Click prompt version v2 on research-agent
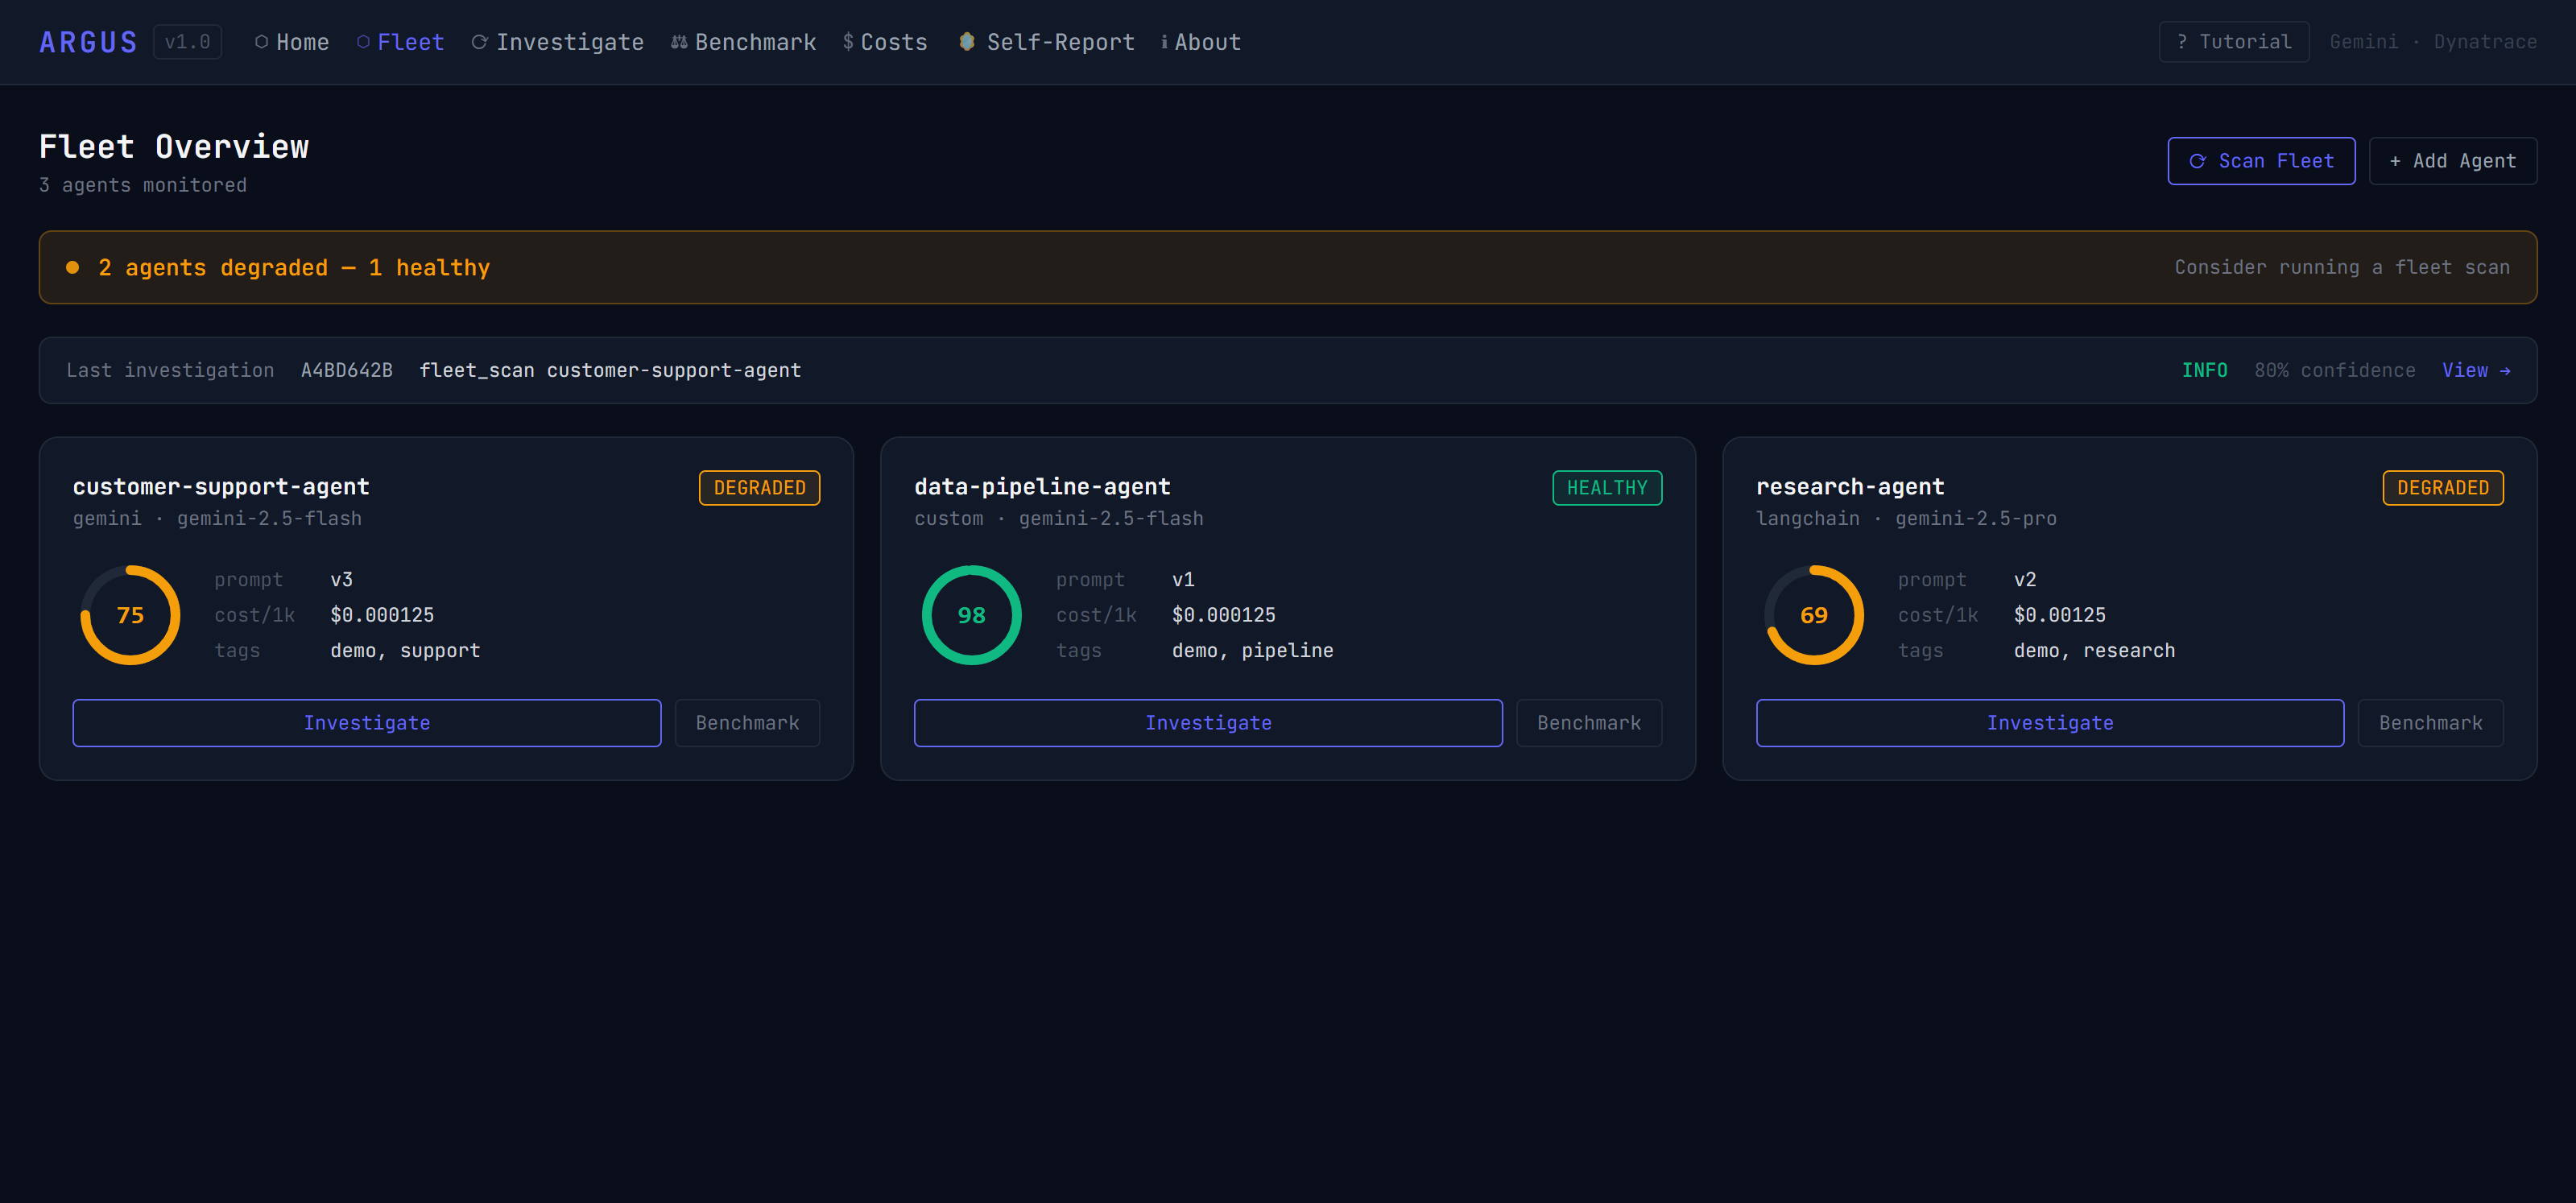2576x1203 pixels. pos(2025,580)
